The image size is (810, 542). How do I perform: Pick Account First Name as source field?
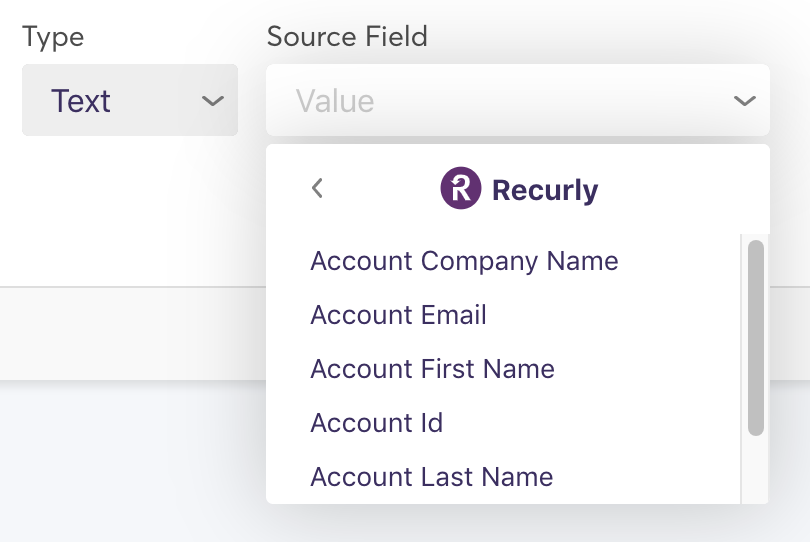[432, 369]
